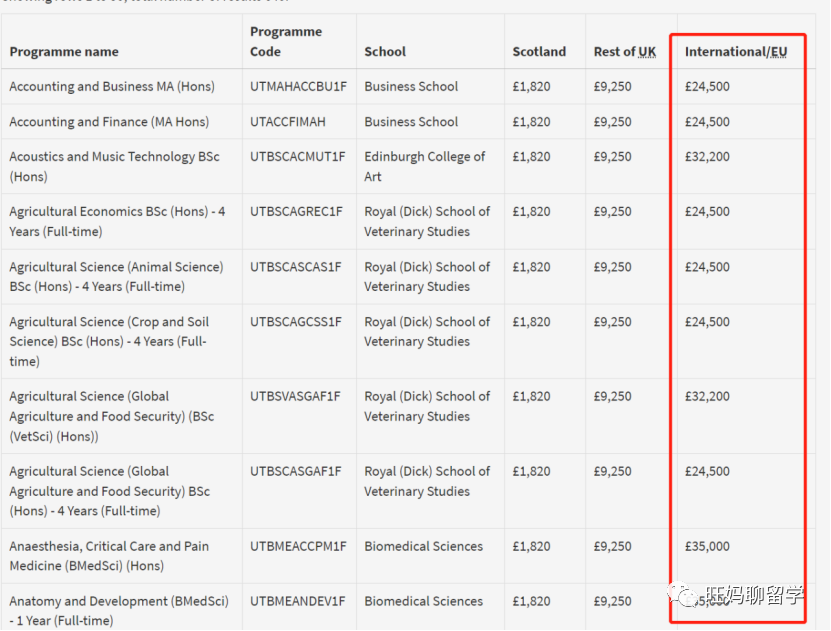Image resolution: width=831 pixels, height=631 pixels.
Task: Click programme code UTBMEACCPM1F
Action: (x=298, y=547)
